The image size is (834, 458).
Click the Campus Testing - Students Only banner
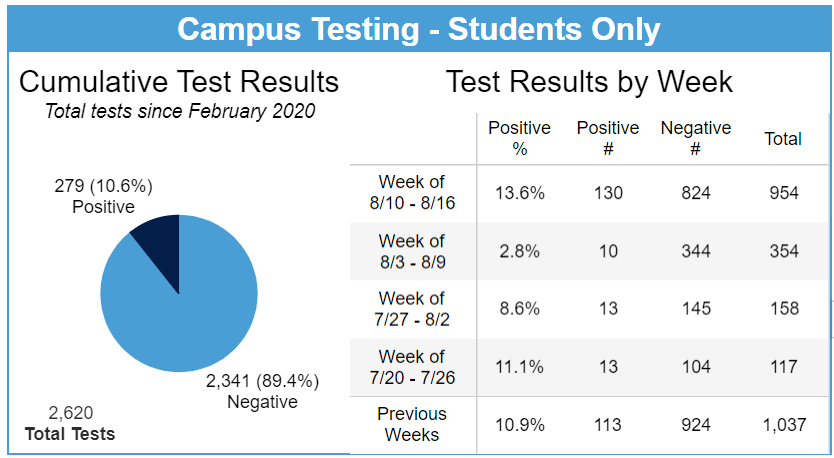click(x=418, y=29)
